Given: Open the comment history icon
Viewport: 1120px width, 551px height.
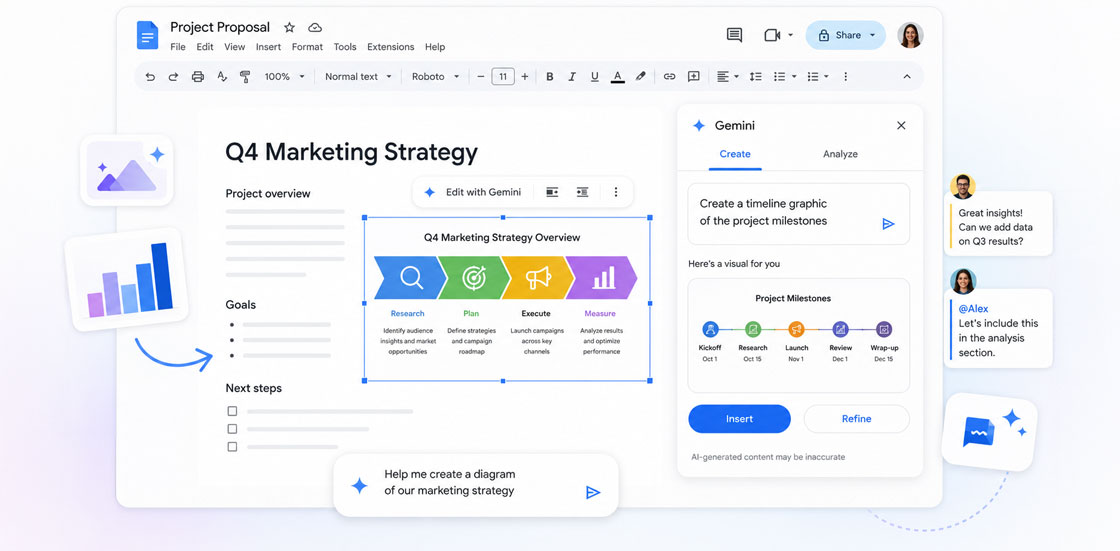Looking at the screenshot, I should click(734, 35).
